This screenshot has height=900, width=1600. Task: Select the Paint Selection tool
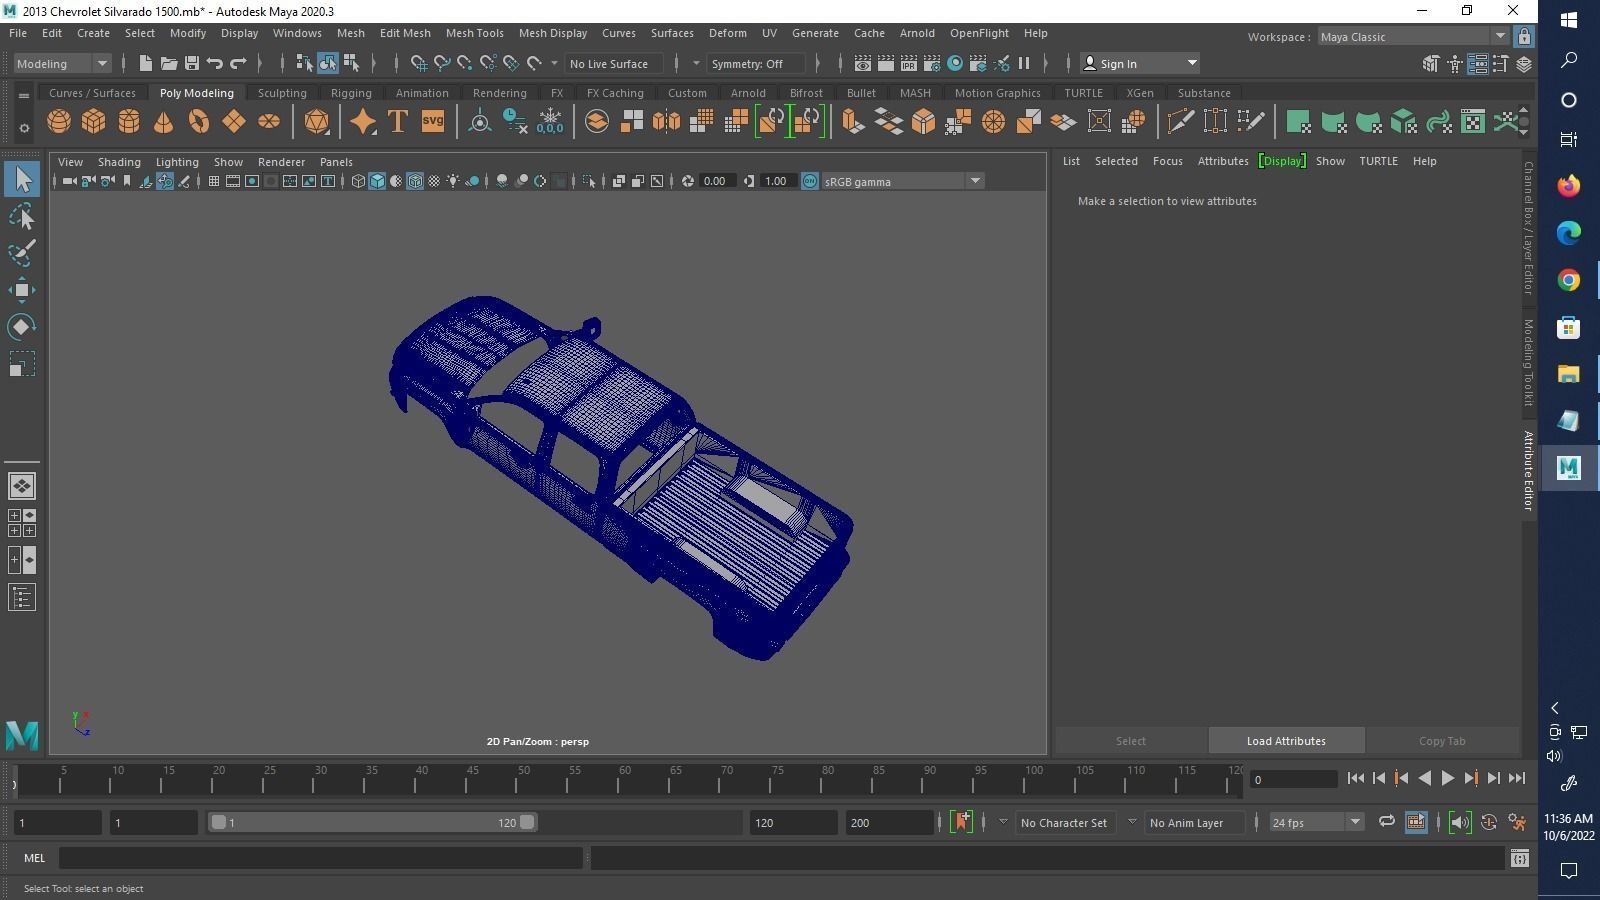22,254
